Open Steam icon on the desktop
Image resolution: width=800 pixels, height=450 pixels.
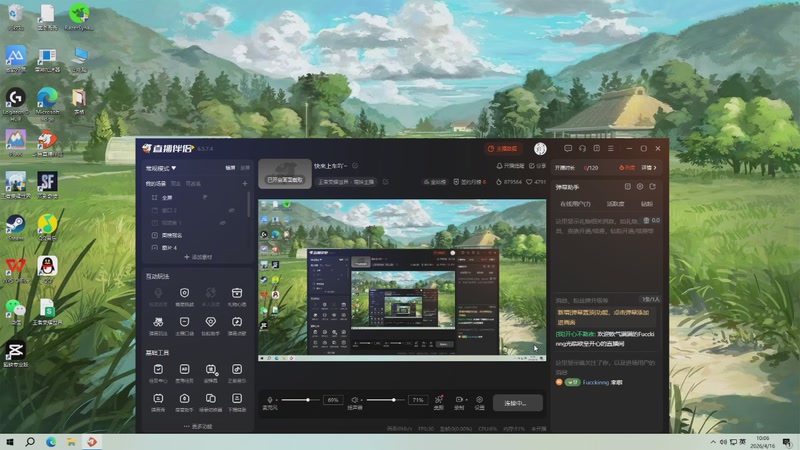15,227
